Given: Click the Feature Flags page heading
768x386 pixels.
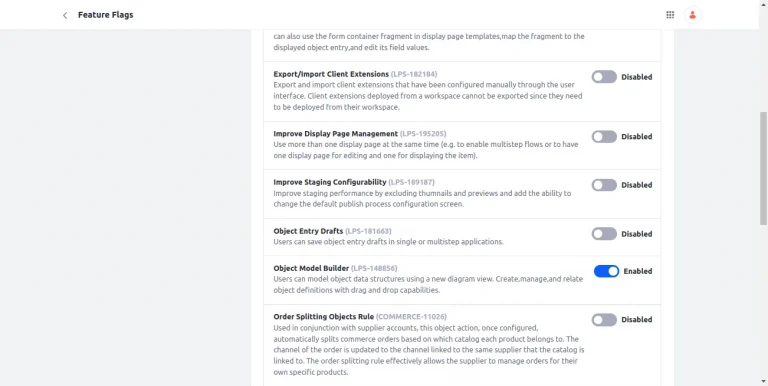Looking at the screenshot, I should [x=105, y=15].
